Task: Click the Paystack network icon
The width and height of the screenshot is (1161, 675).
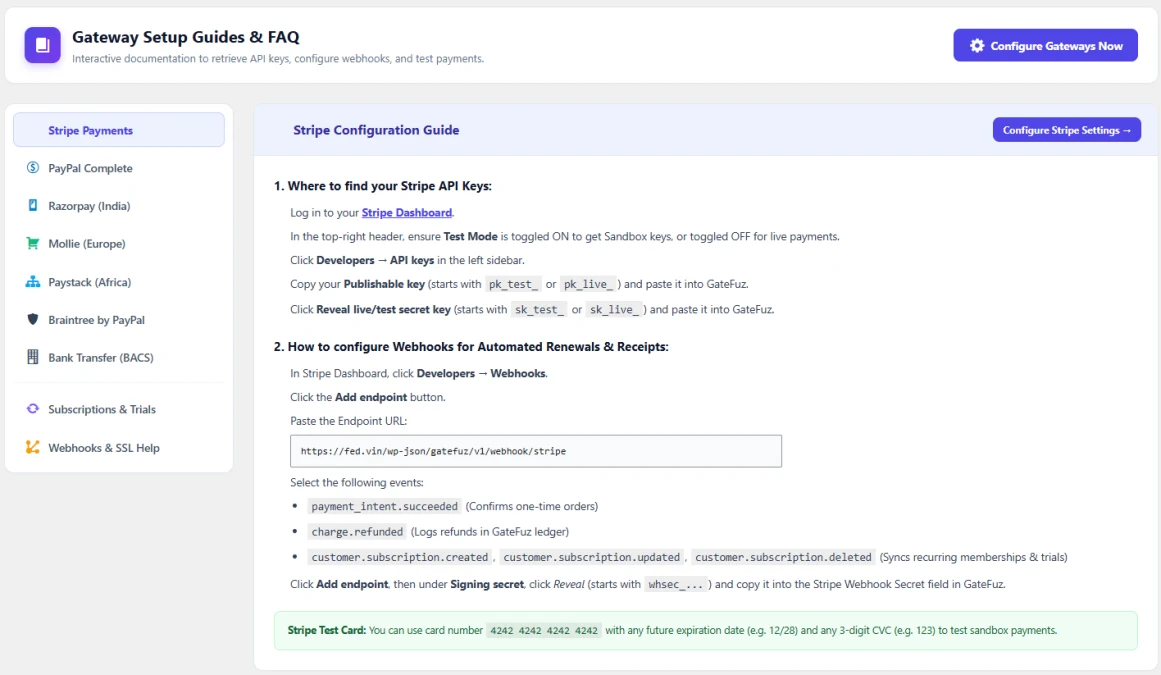Action: click(33, 281)
